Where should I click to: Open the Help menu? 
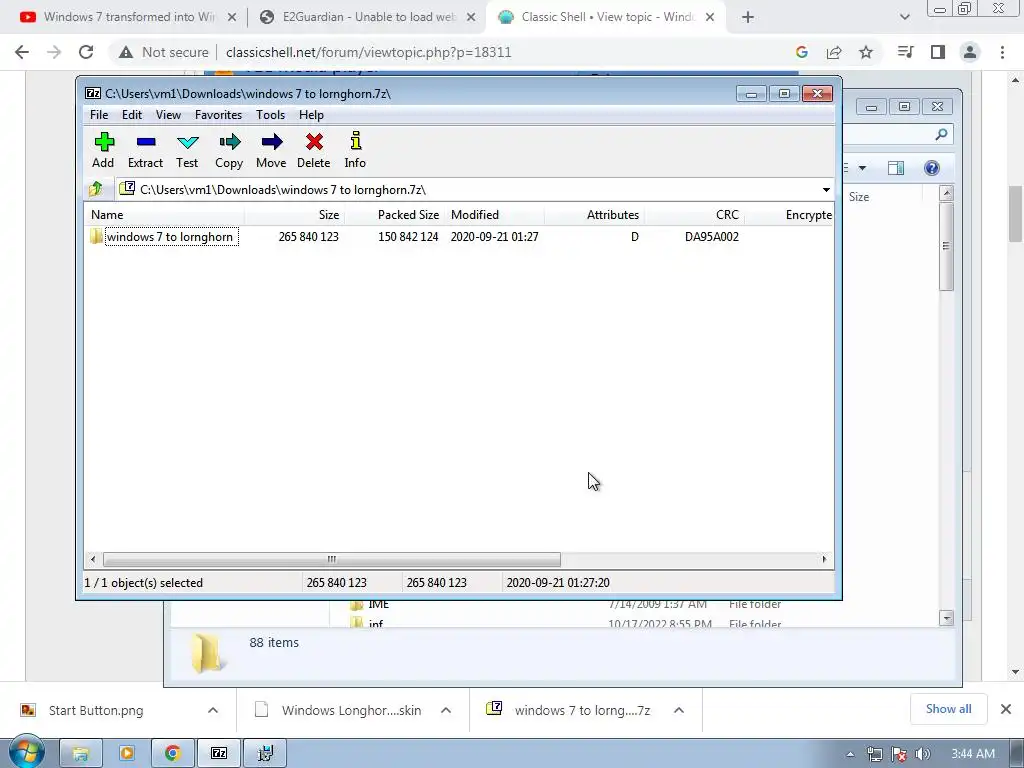[x=312, y=115]
